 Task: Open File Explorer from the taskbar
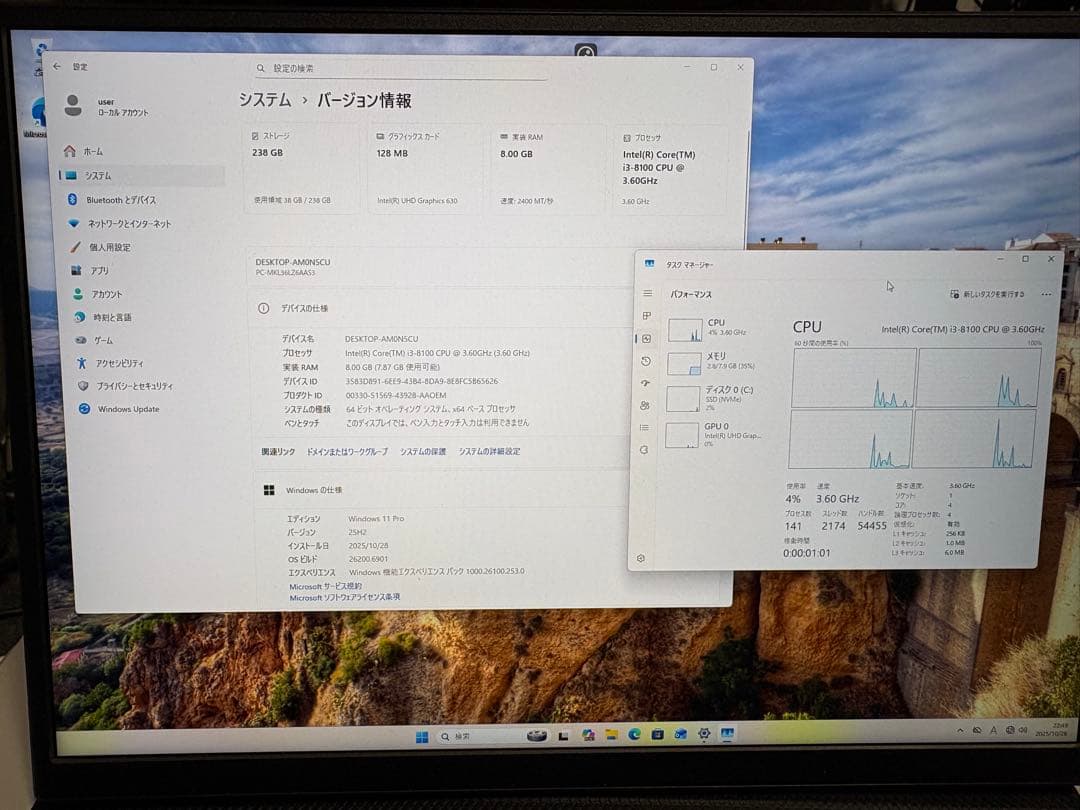point(611,733)
